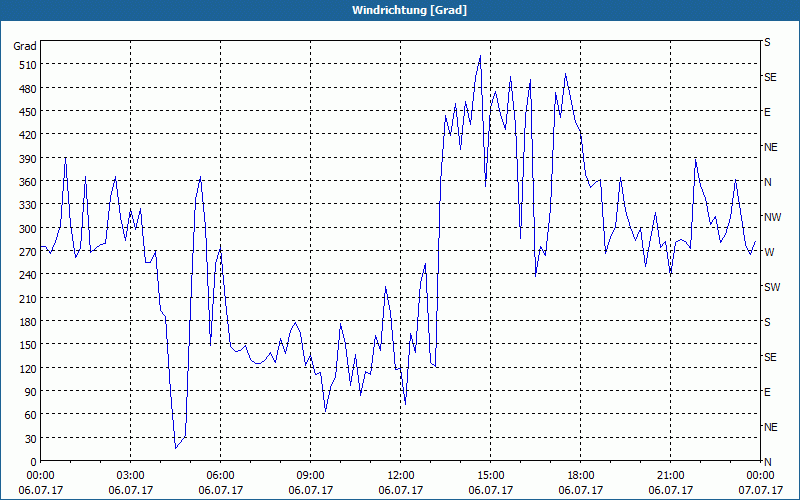Select the 06:00 time label
Screen dimensions: 800x500
[x=220, y=476]
